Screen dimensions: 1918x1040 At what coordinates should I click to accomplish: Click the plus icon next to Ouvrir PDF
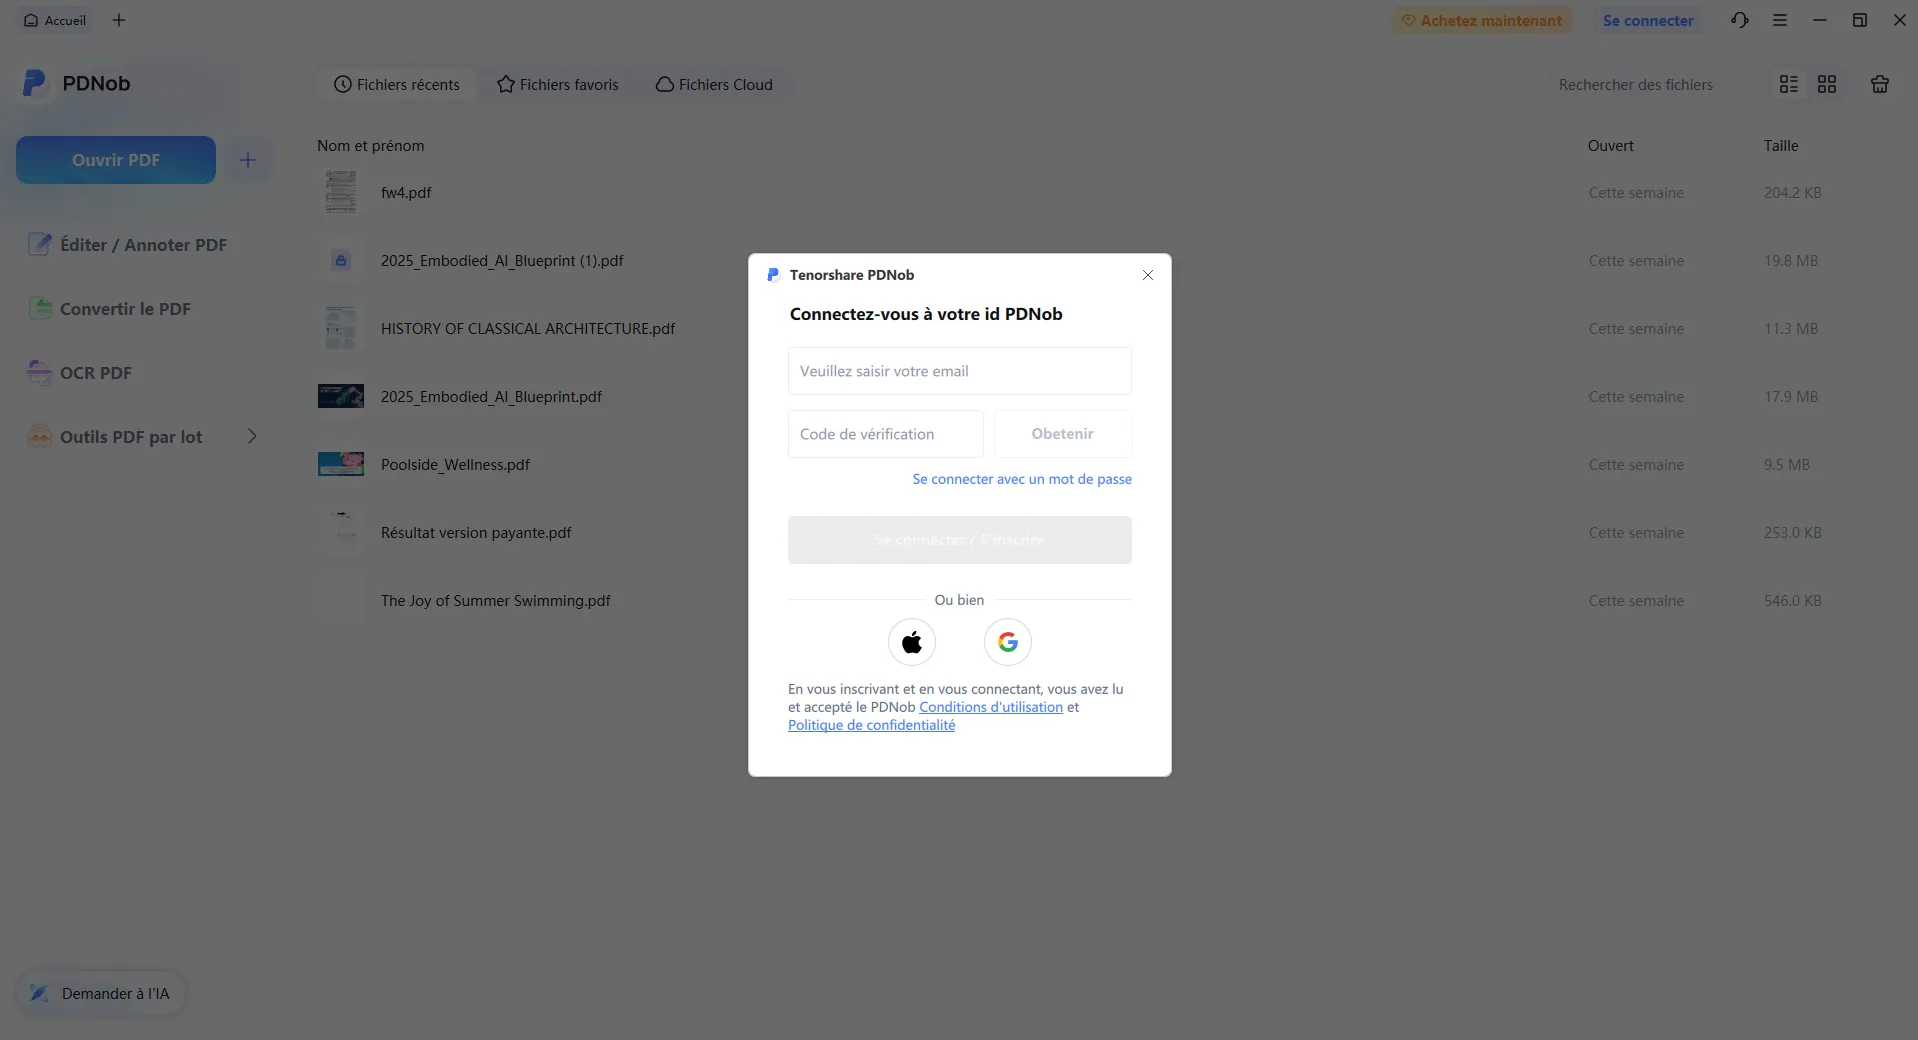click(248, 160)
